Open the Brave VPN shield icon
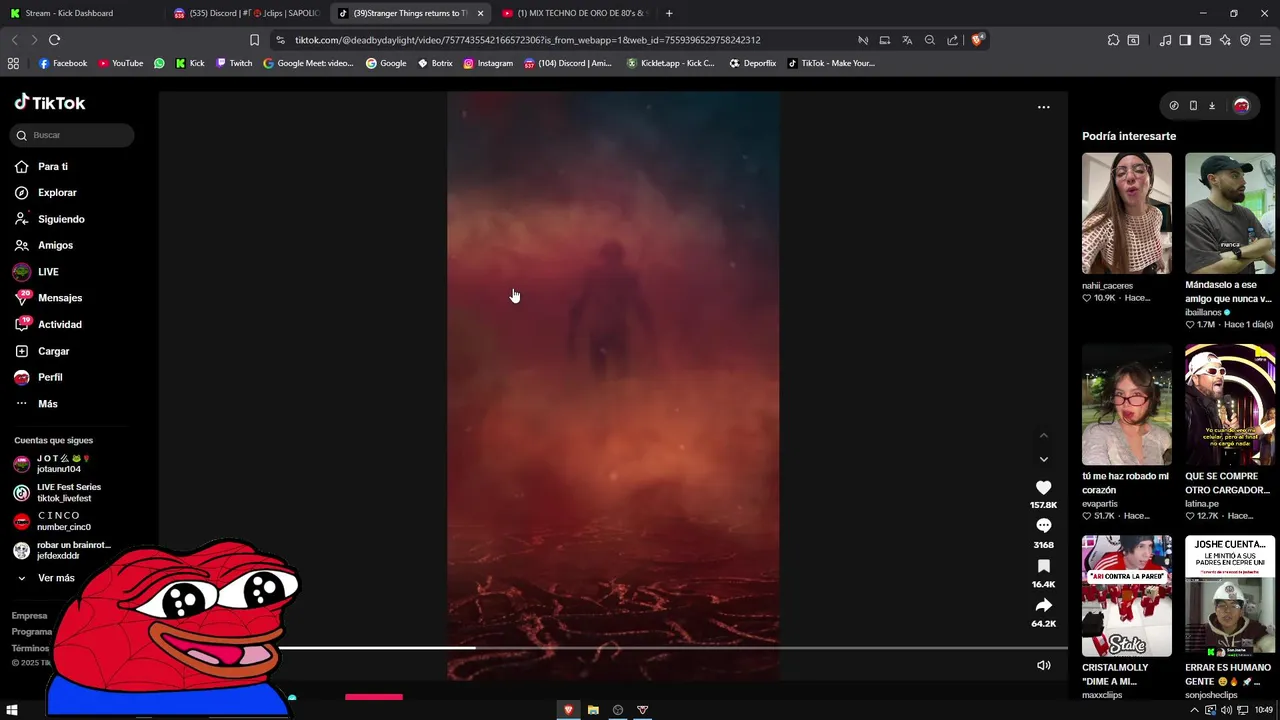 (1245, 40)
